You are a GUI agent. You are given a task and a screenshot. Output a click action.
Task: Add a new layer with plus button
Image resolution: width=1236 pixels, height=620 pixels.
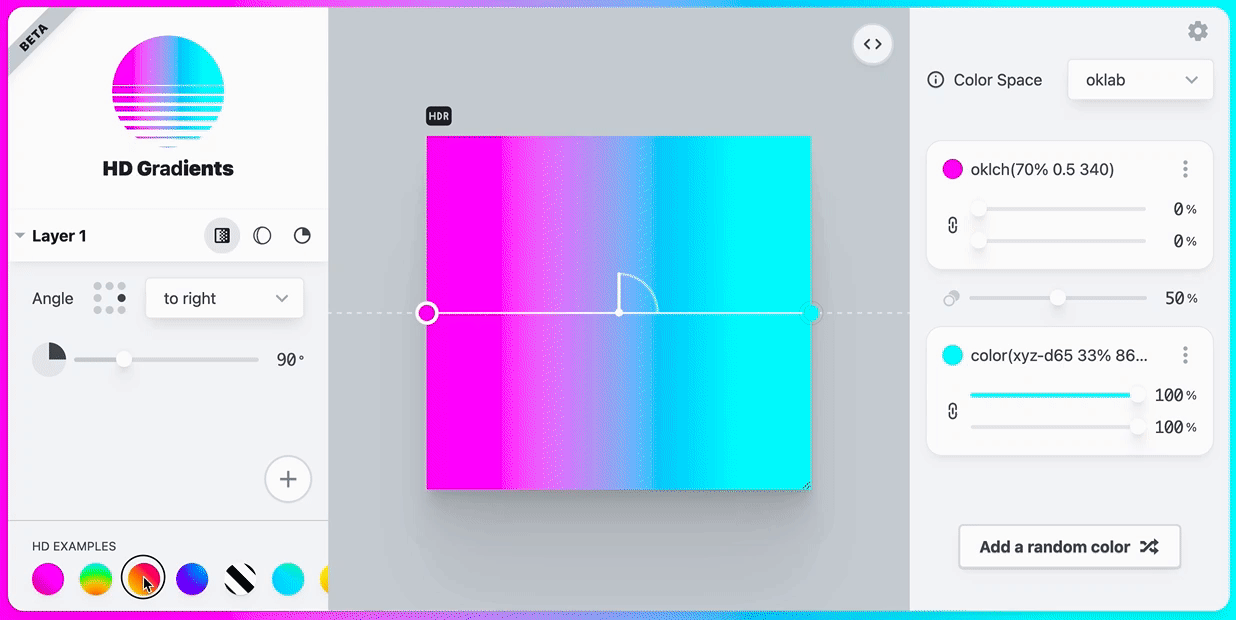[x=288, y=479]
